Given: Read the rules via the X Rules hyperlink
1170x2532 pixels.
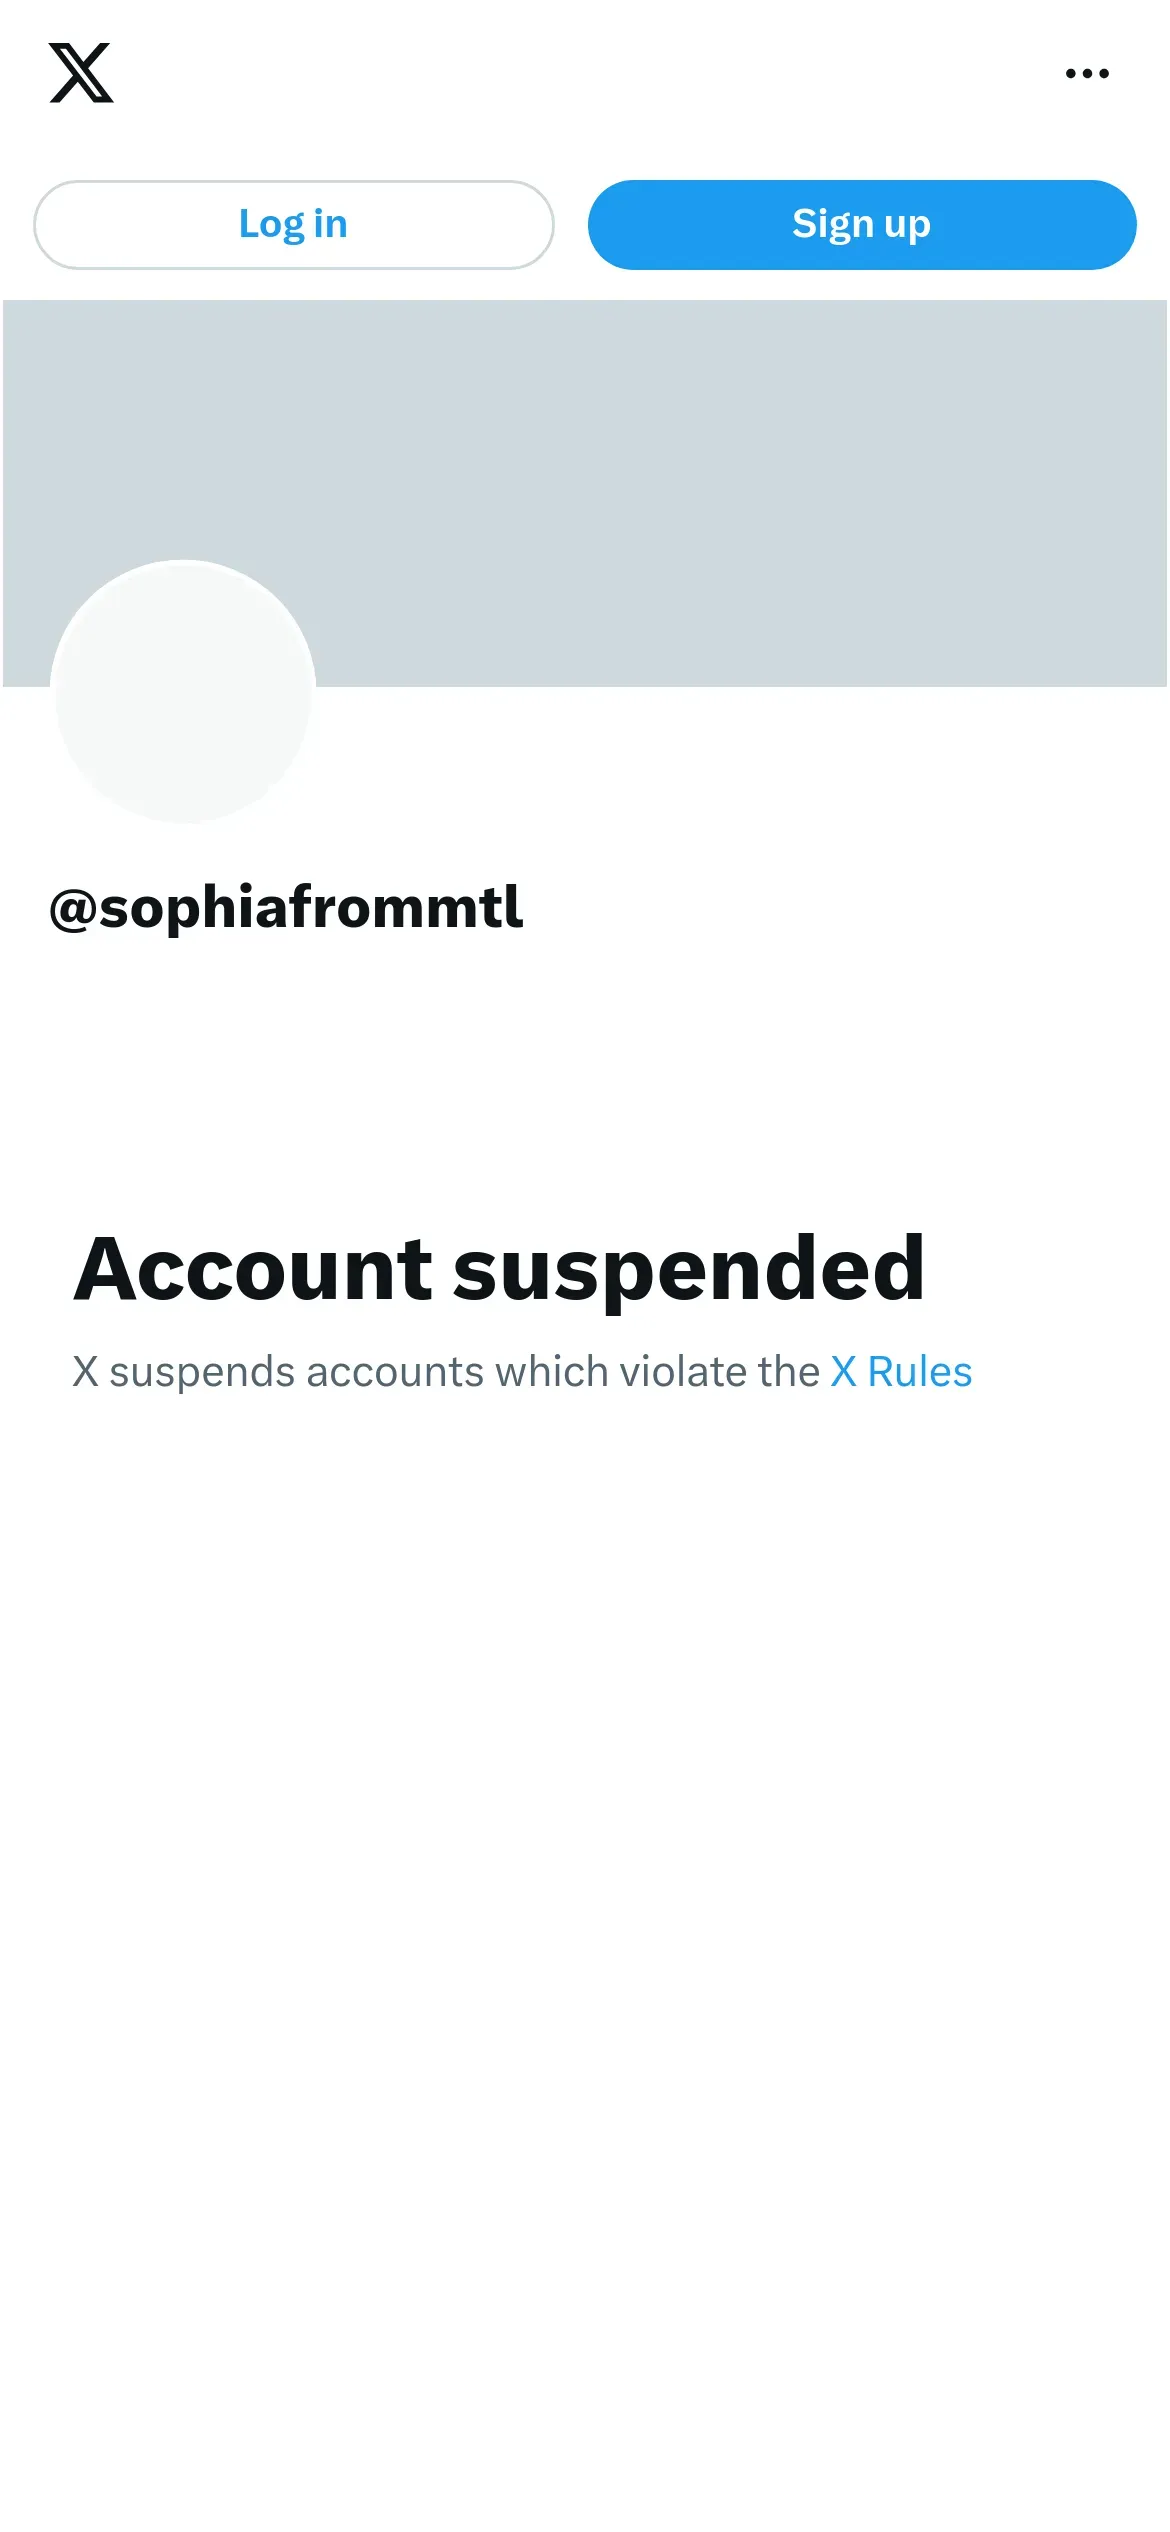Looking at the screenshot, I should 901,1372.
